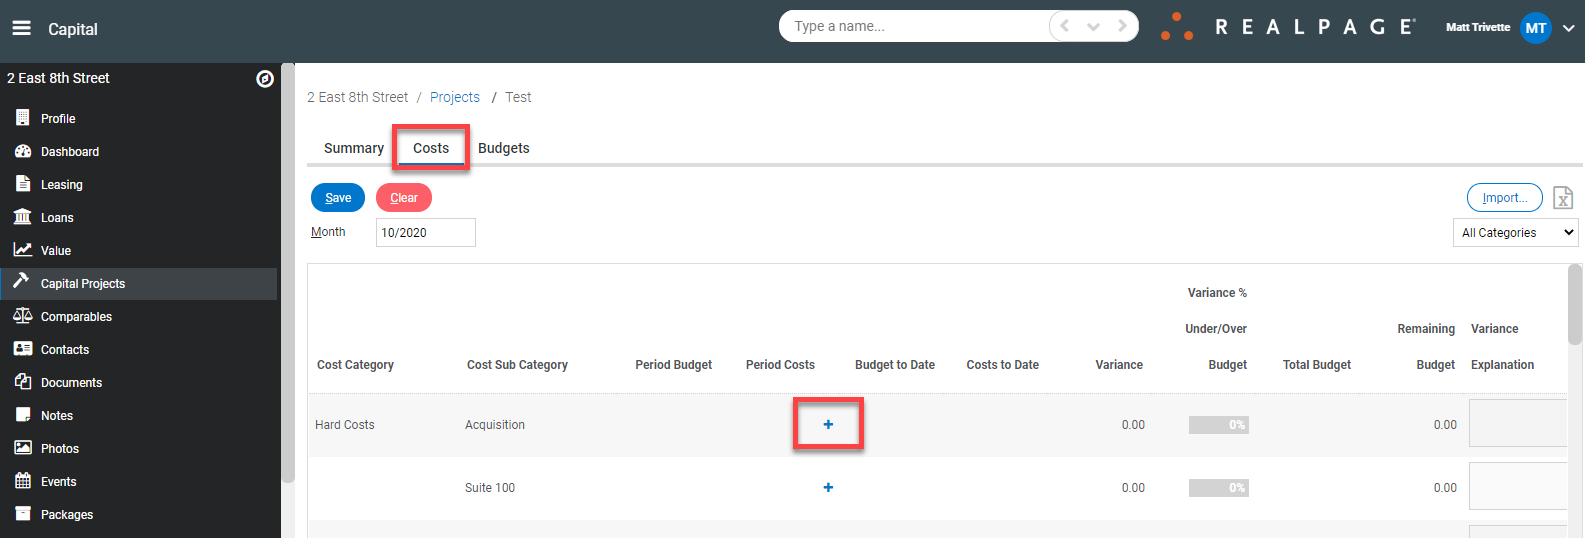1585x538 pixels.
Task: Click the next arrow in search box
Action: (x=1122, y=26)
